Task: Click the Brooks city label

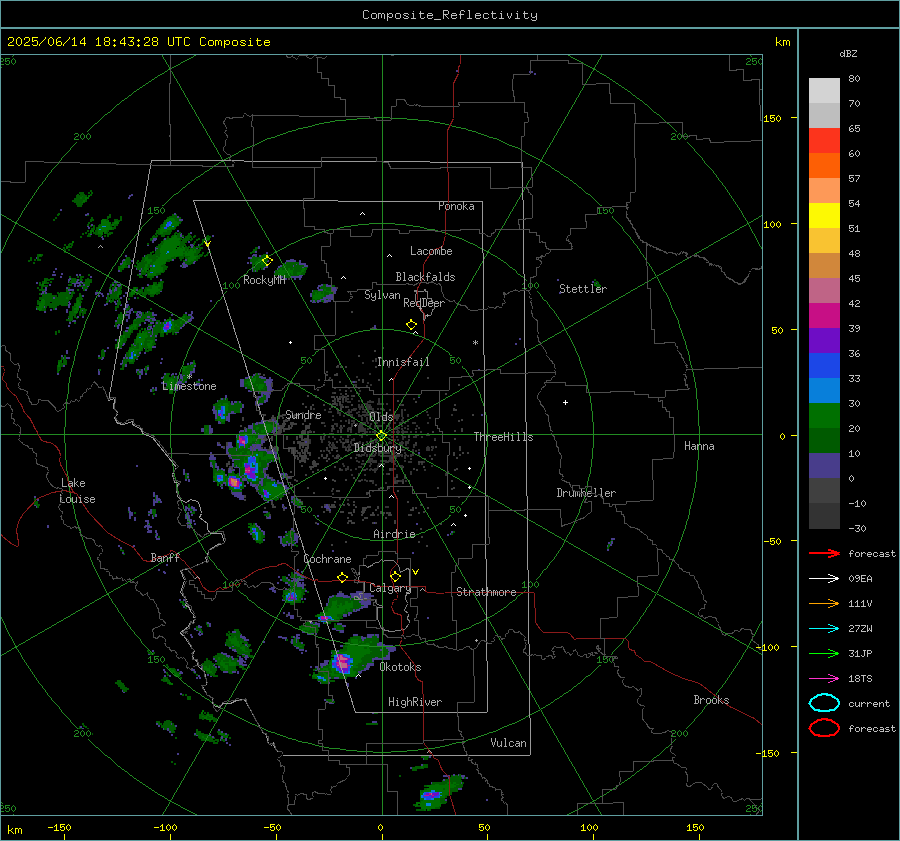Action: pos(711,700)
